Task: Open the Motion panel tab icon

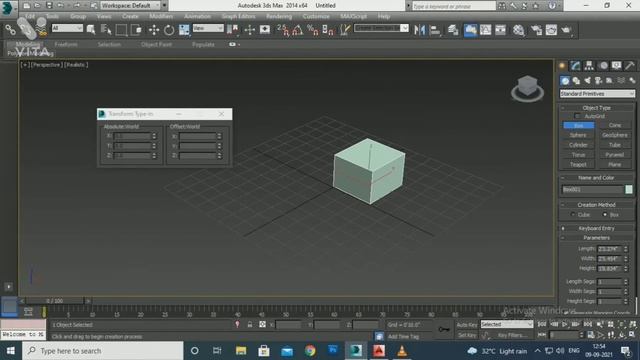Action: tap(603, 65)
